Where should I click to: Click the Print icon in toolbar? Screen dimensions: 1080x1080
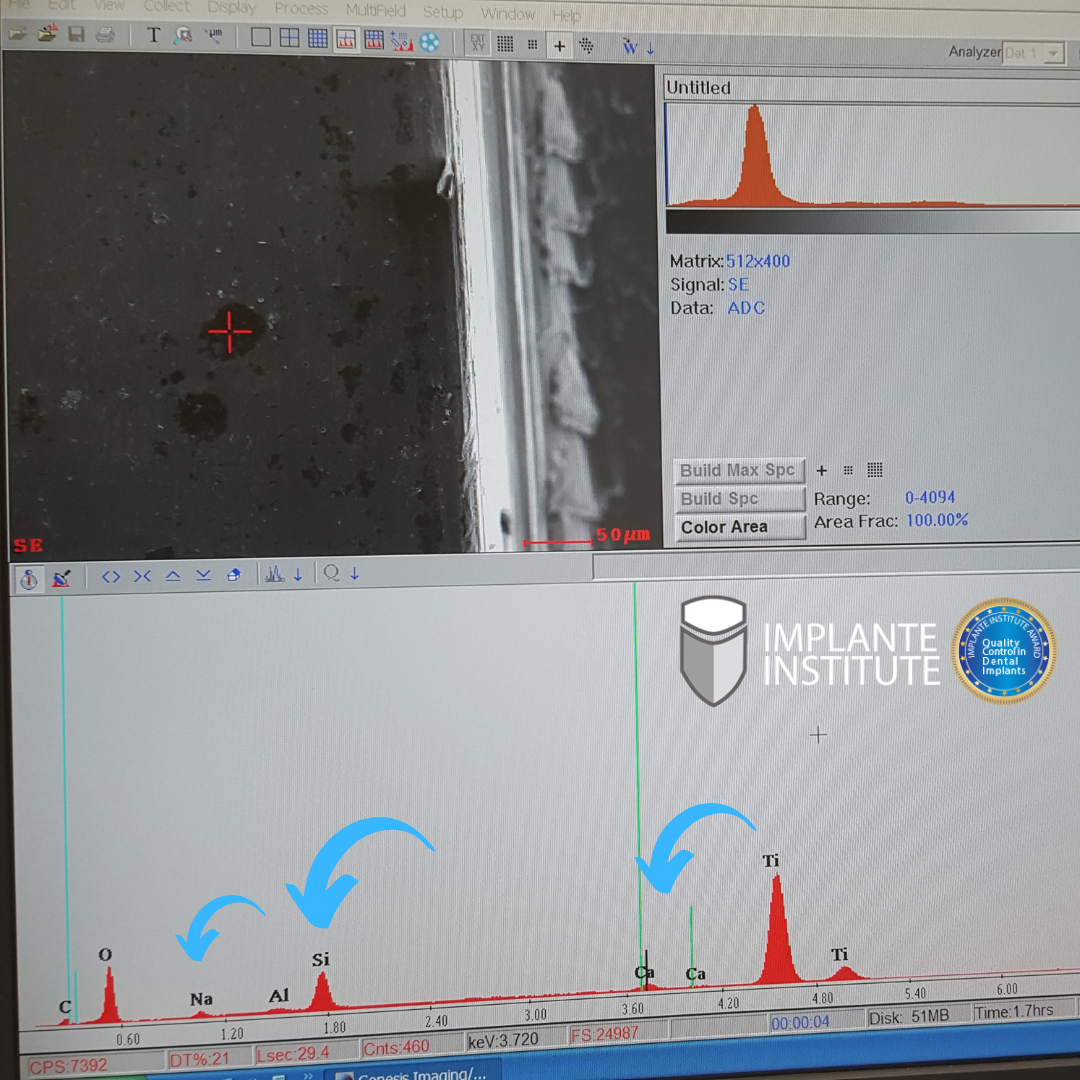pos(105,36)
